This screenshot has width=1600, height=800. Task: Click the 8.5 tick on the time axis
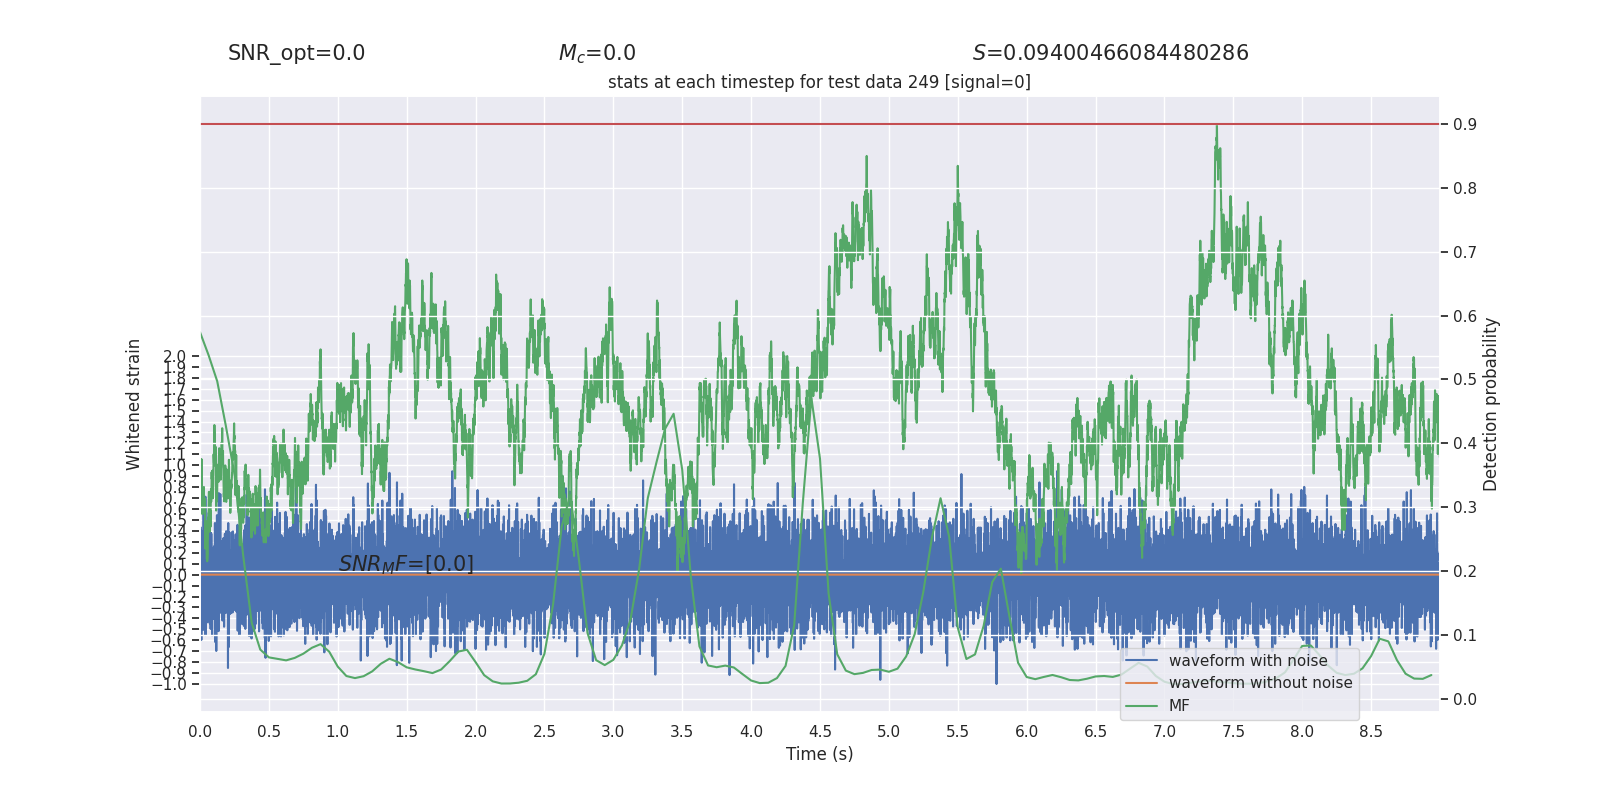pos(1371,732)
